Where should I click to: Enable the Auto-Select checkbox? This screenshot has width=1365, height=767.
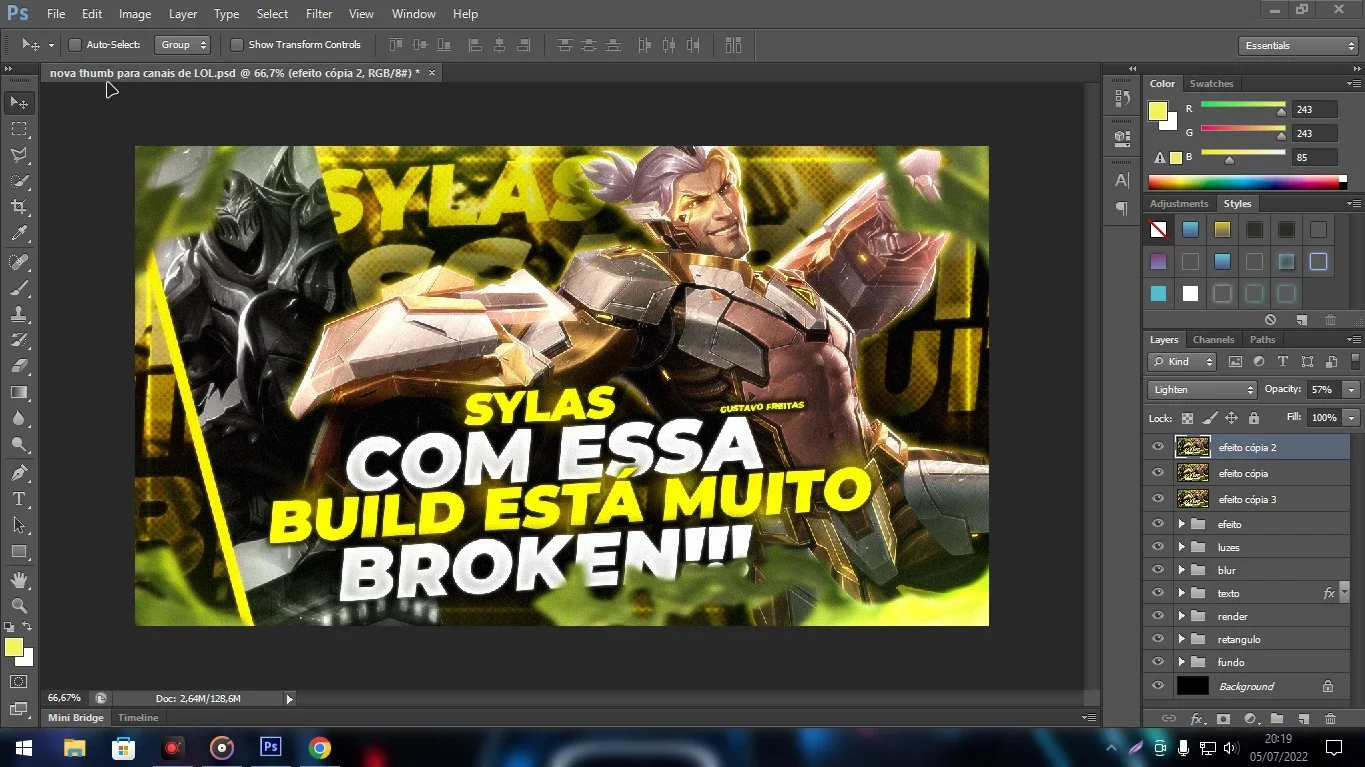click(74, 45)
